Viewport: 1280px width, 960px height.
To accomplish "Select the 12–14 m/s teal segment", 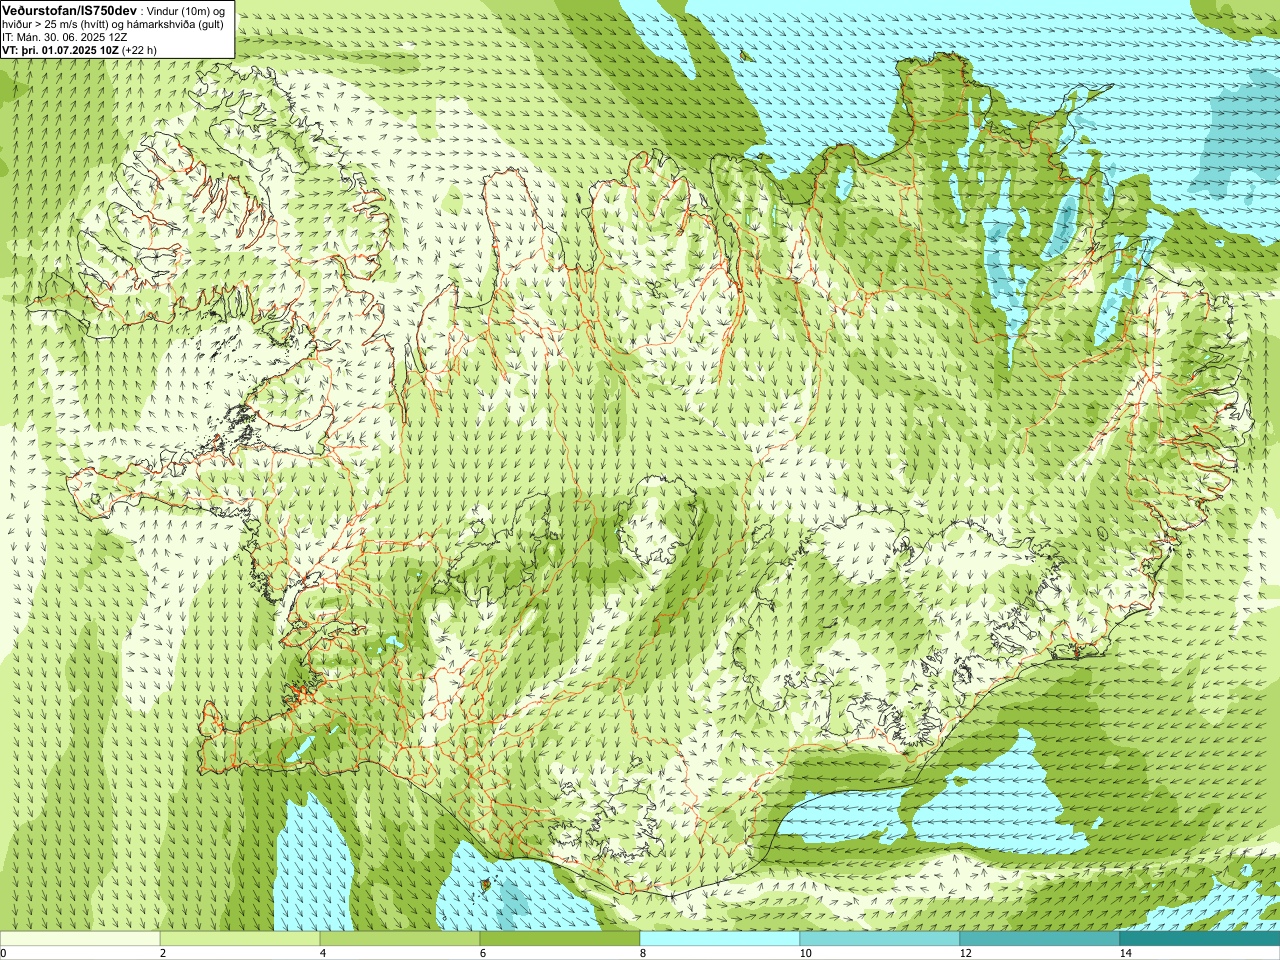I will click(1040, 939).
